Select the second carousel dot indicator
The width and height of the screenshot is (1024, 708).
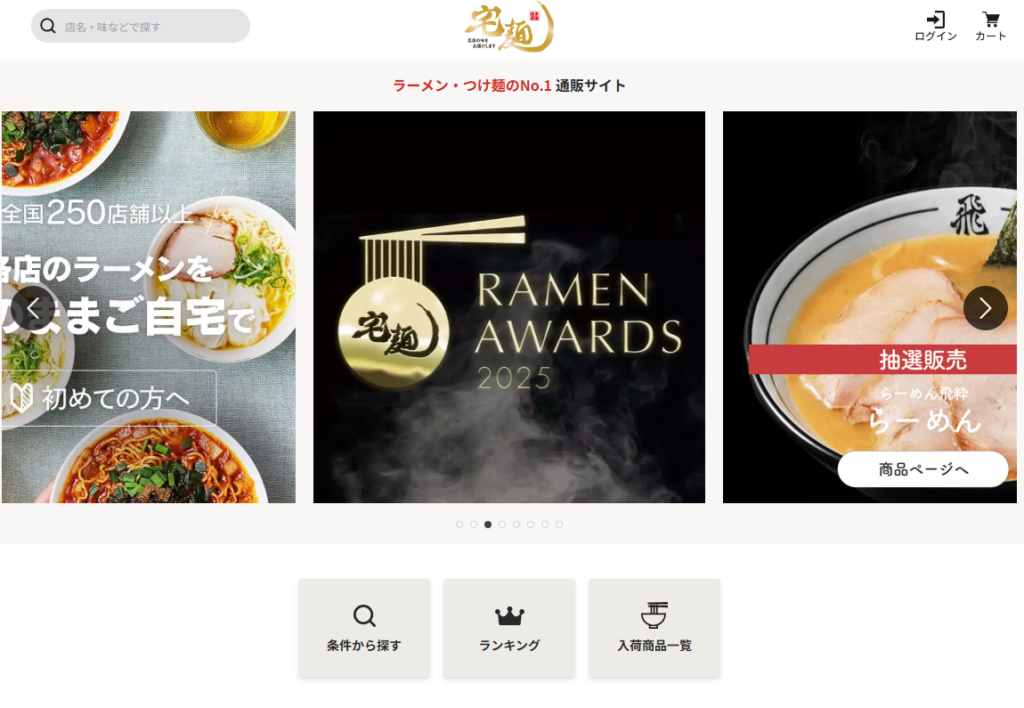(x=473, y=524)
